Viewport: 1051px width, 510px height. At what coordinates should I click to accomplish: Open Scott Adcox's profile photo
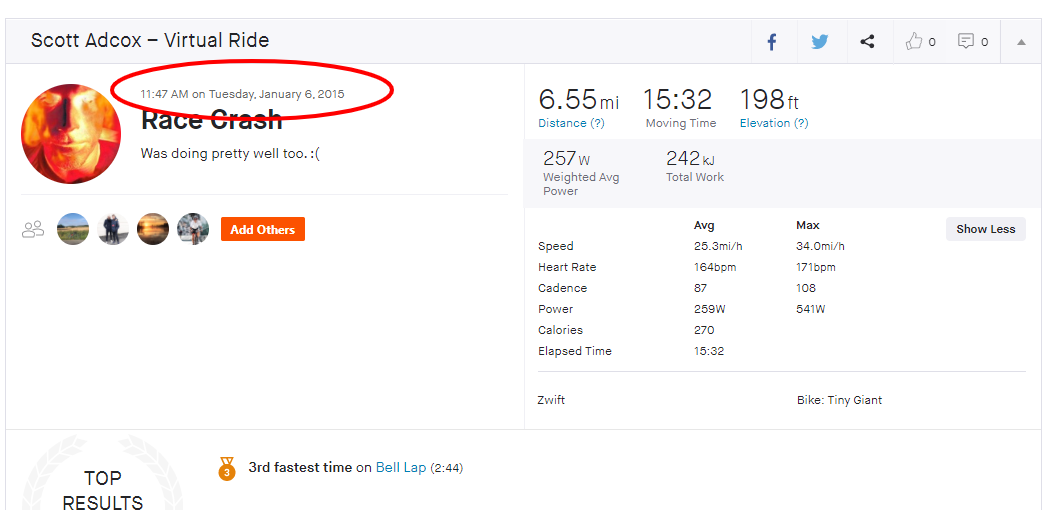[x=71, y=134]
